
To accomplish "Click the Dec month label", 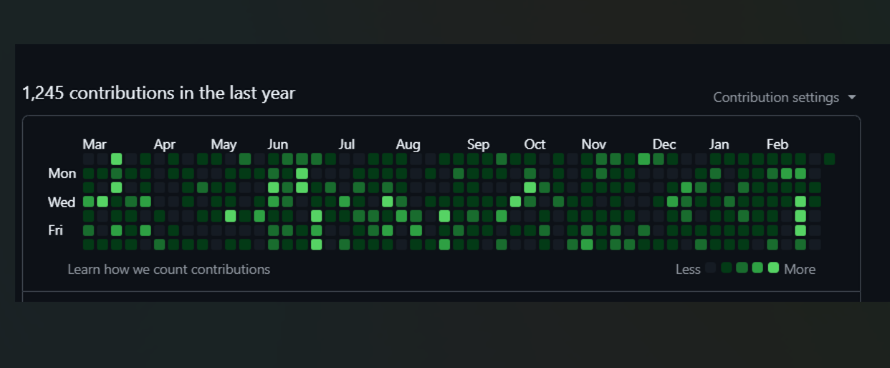I will (x=664, y=144).
